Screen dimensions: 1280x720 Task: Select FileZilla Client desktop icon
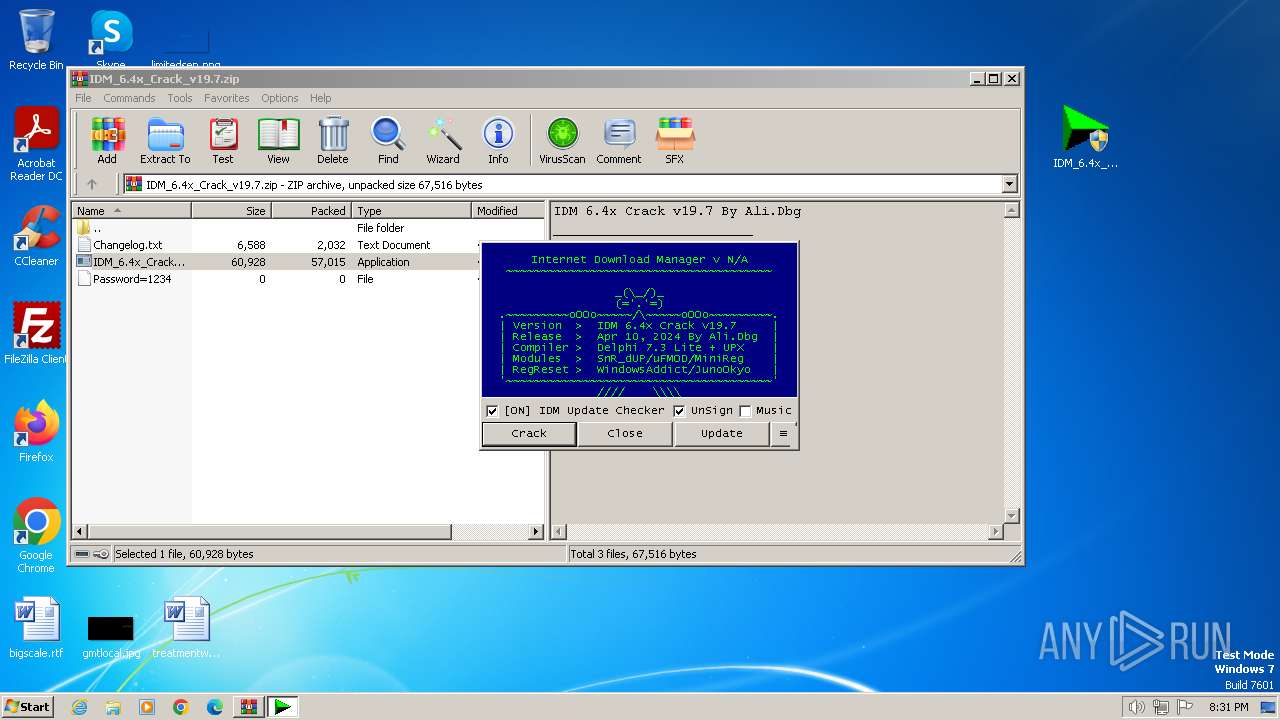36,334
